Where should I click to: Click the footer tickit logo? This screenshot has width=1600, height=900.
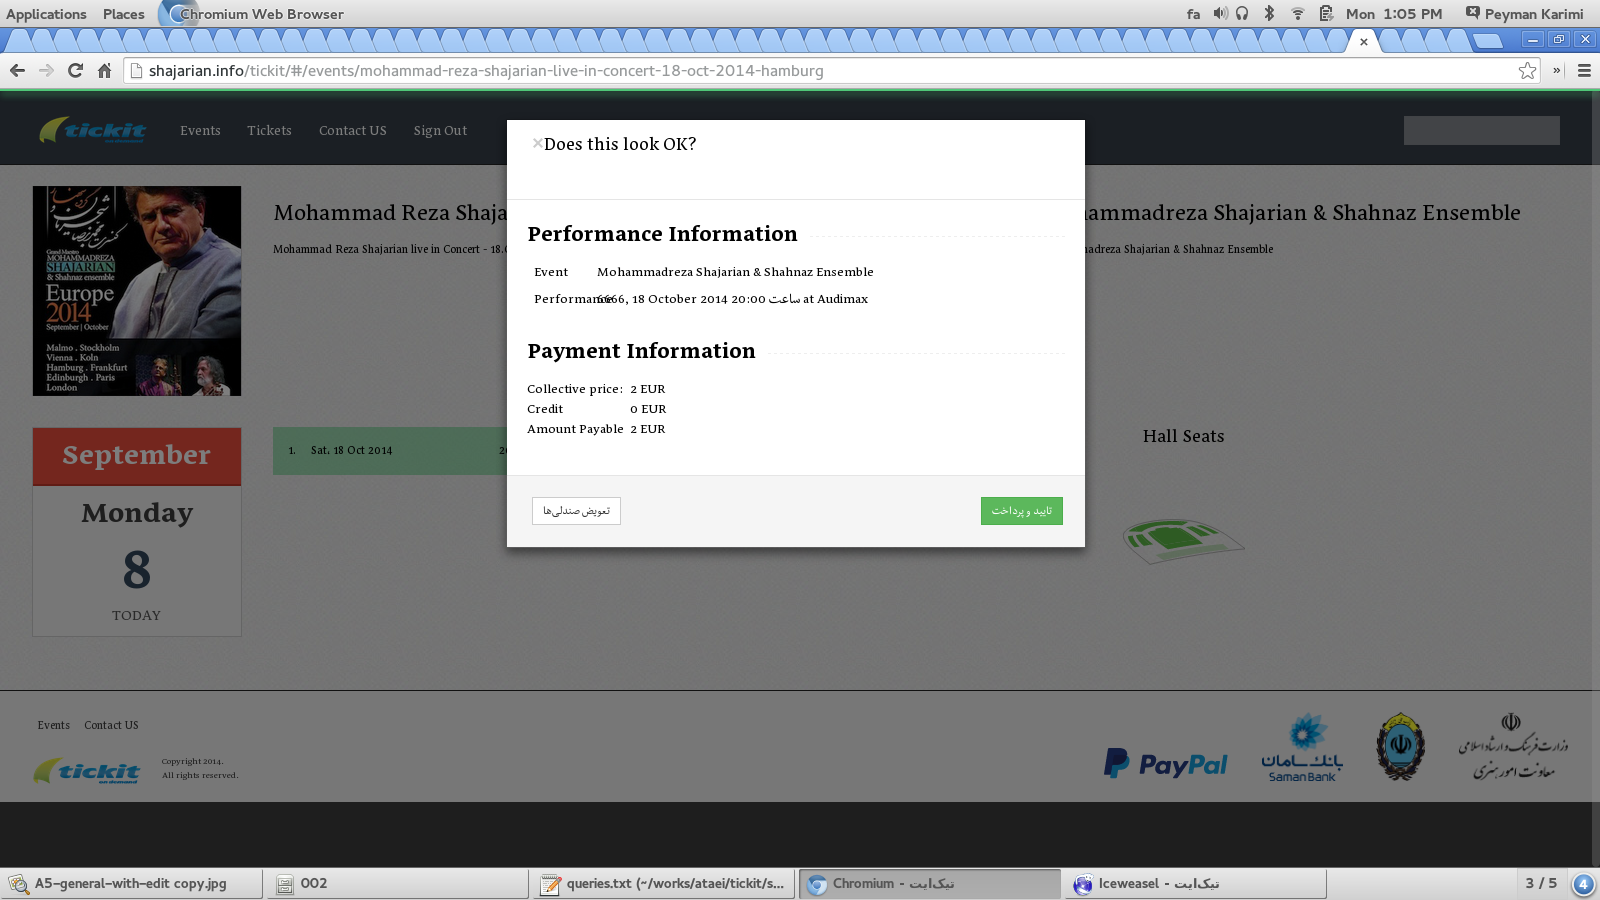[87, 771]
